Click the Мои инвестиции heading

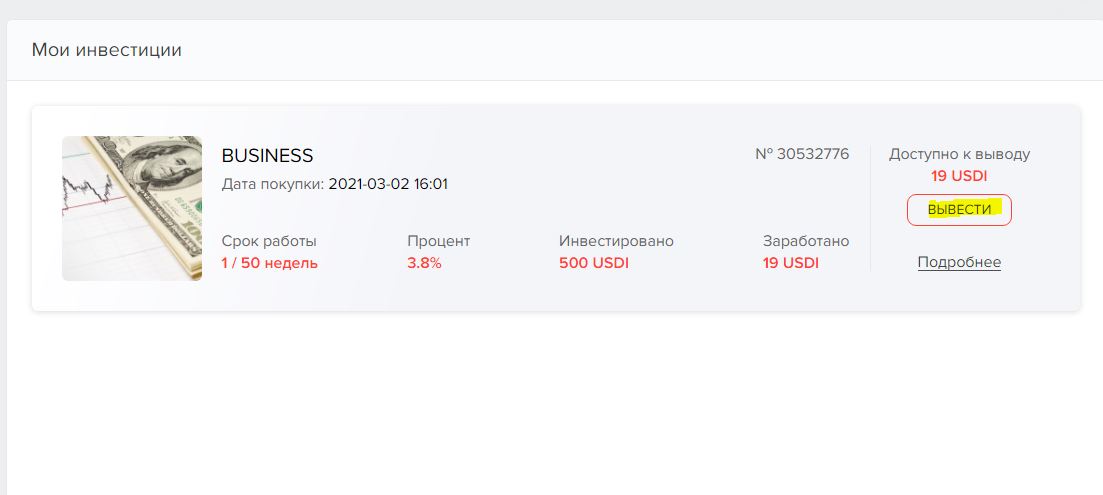pos(107,49)
